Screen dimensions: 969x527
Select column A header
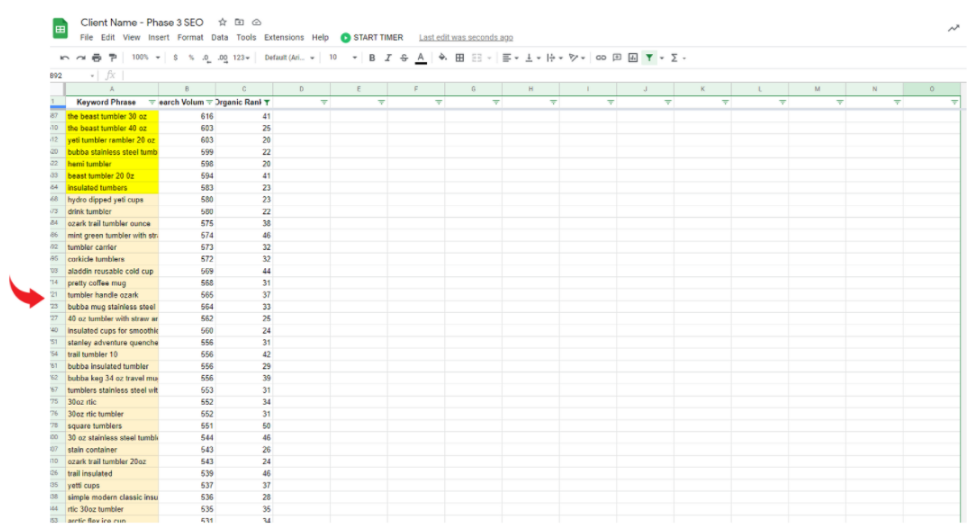tap(112, 90)
